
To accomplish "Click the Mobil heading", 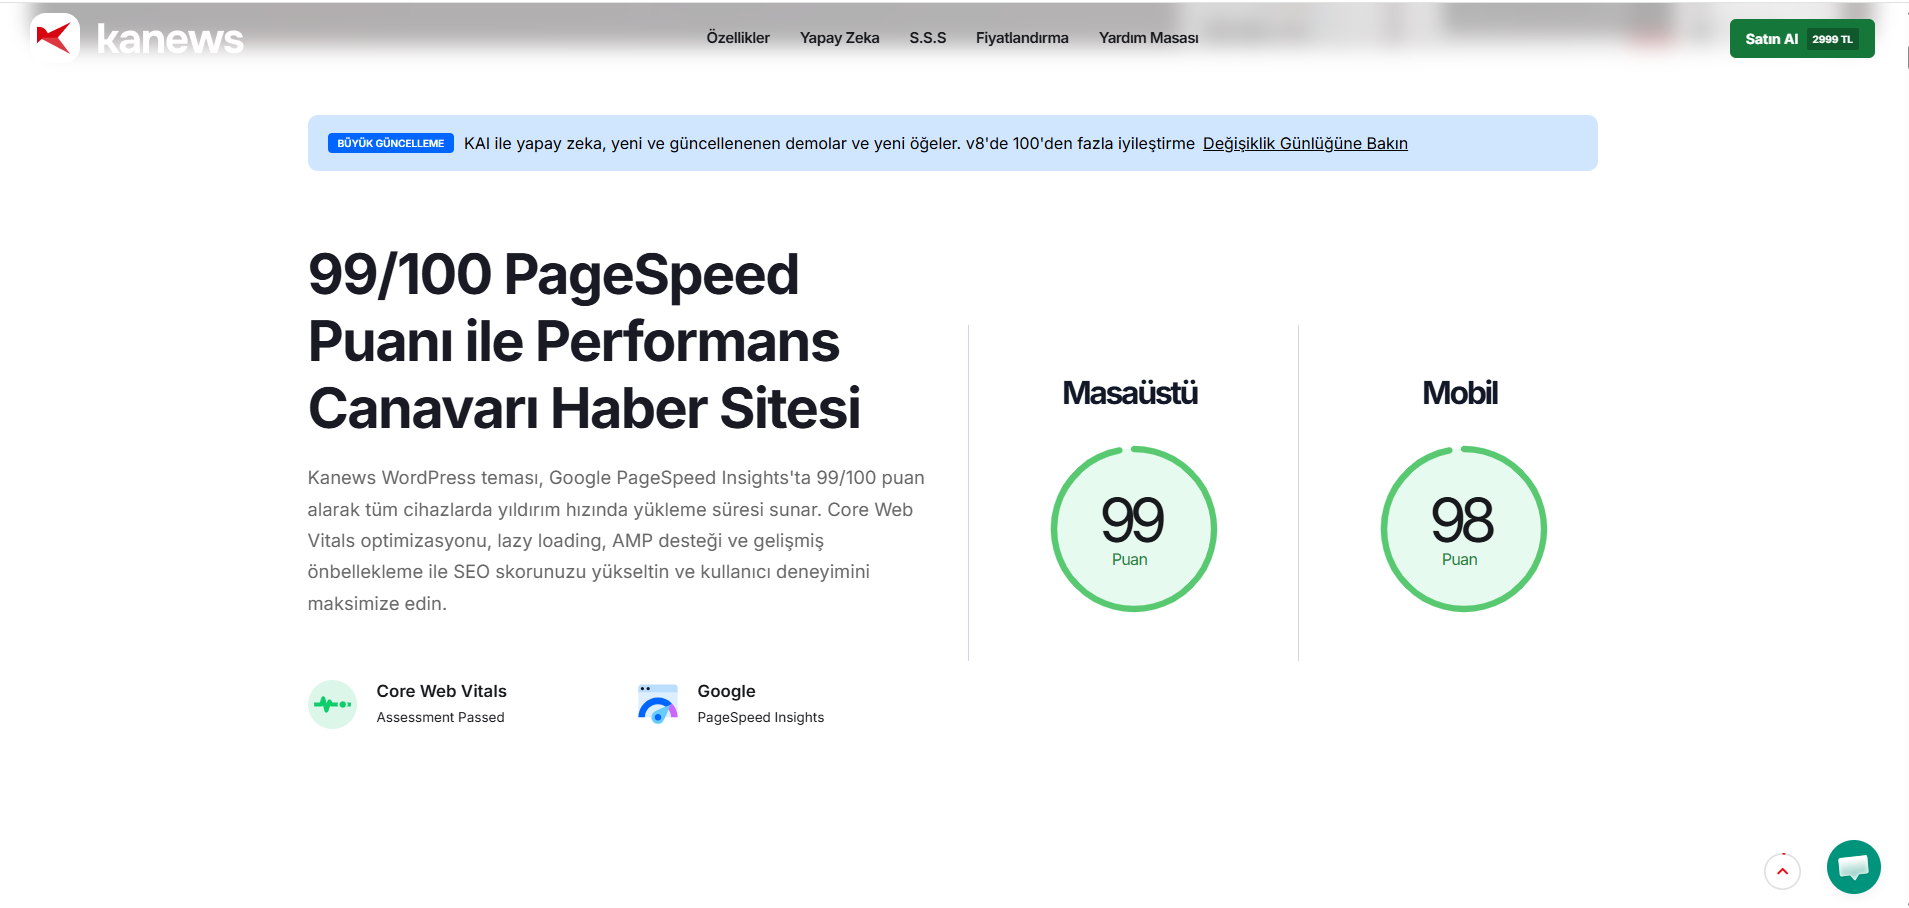I will (x=1460, y=393).
